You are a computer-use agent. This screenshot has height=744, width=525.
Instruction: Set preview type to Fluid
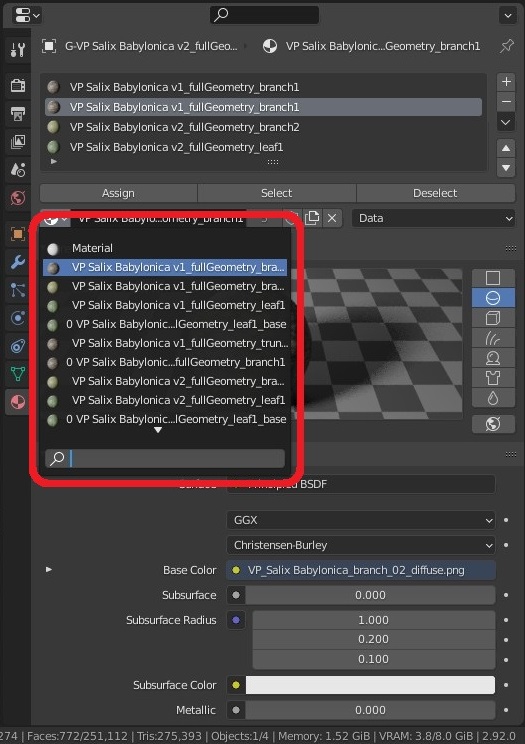pyautogui.click(x=493, y=398)
